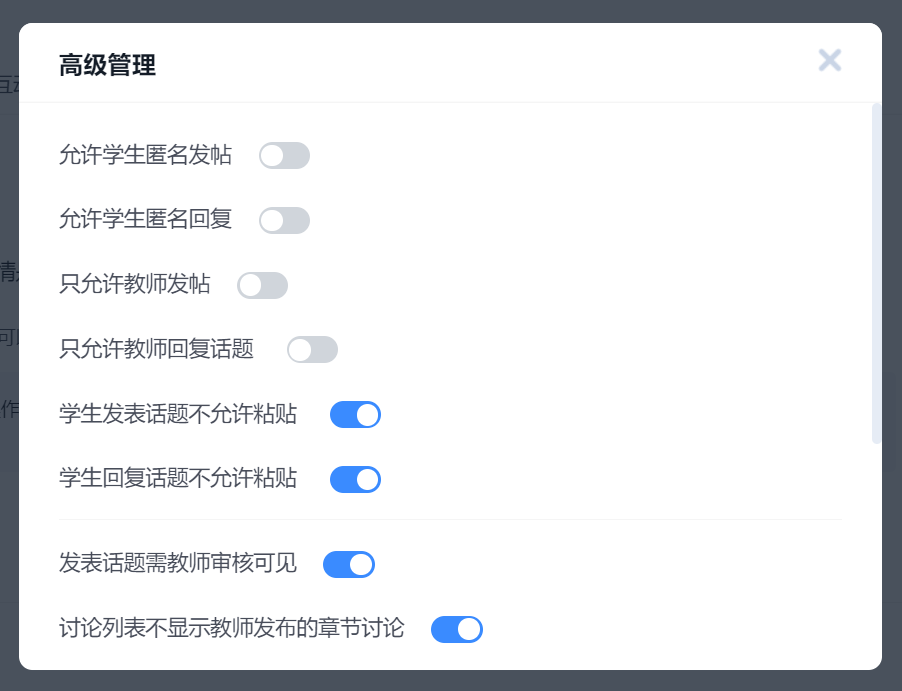Turn off the 学生回复话题不允许粘贴 switch
This screenshot has height=691, width=902.
tap(355, 480)
